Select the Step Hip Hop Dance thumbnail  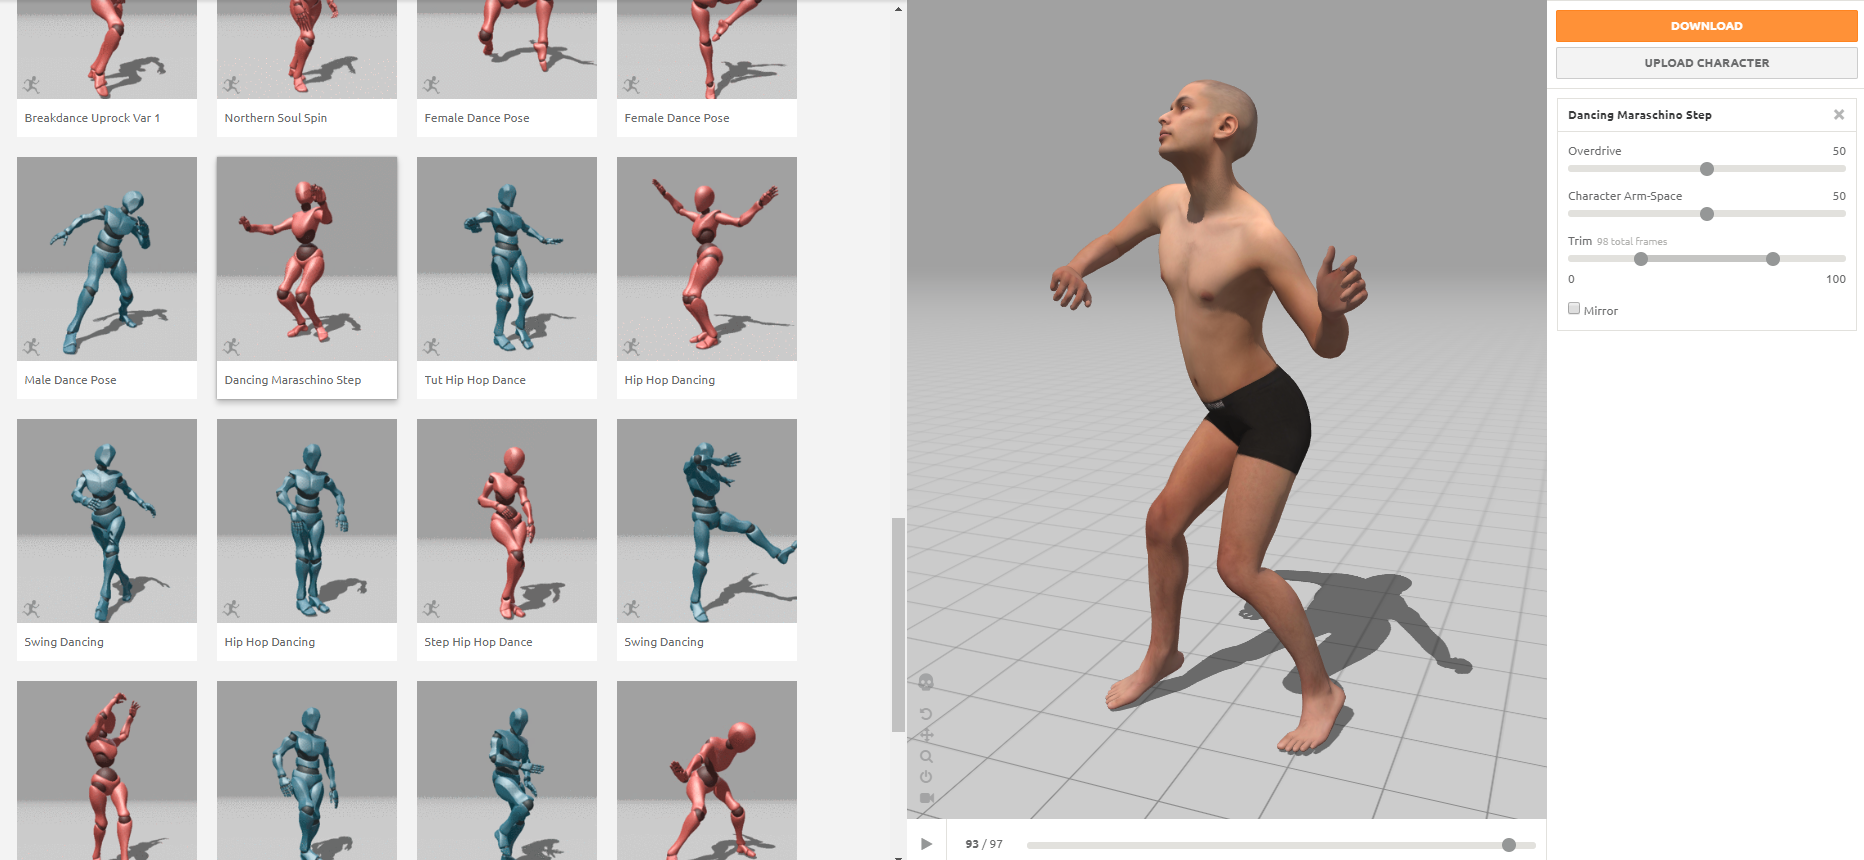[x=507, y=521]
